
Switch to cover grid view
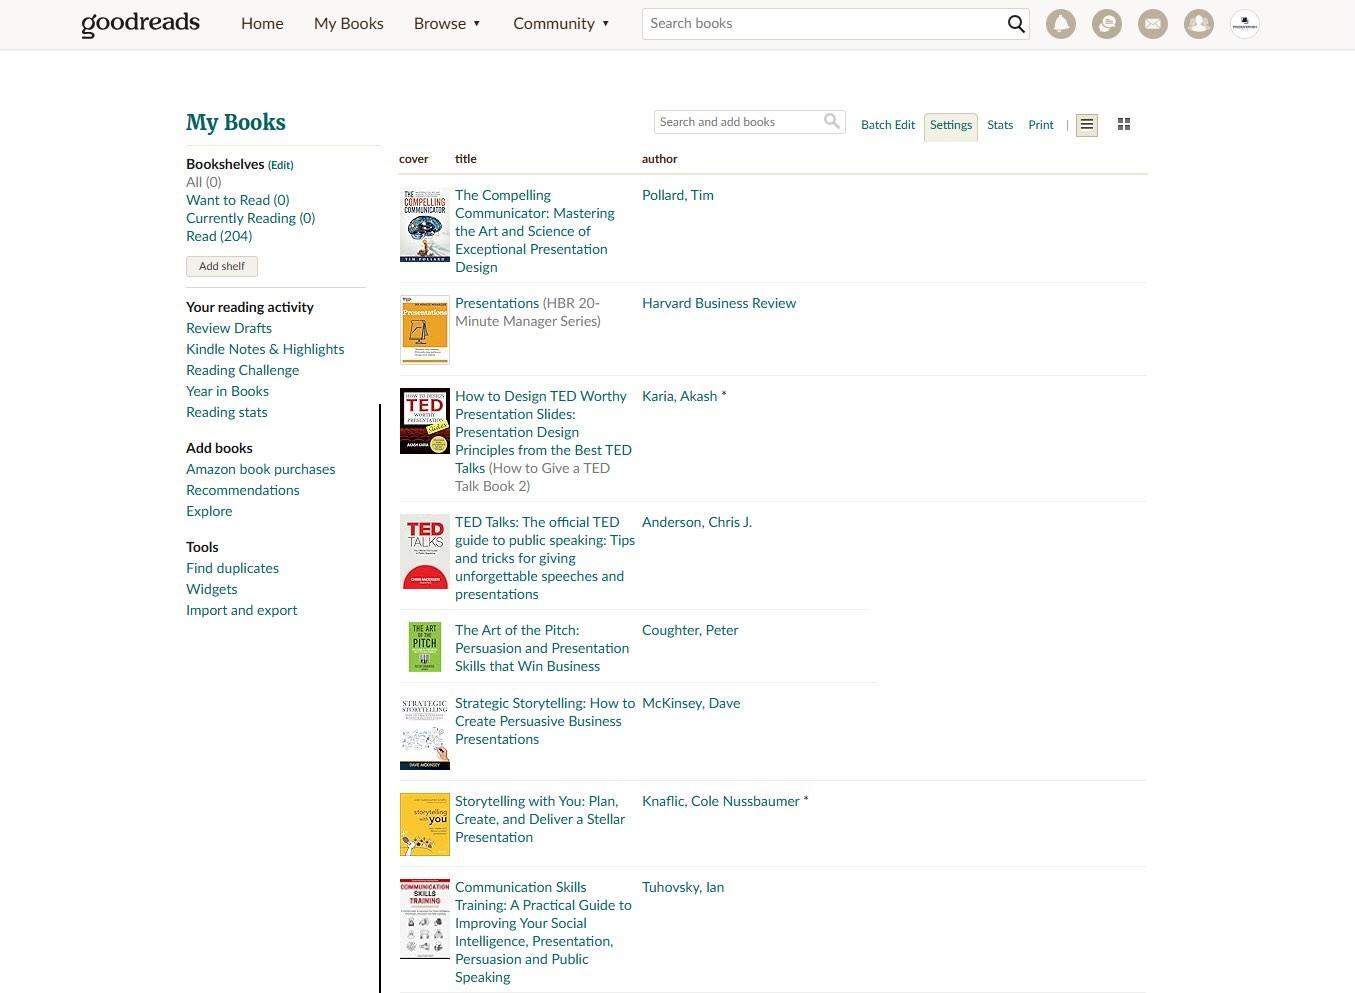[1124, 124]
